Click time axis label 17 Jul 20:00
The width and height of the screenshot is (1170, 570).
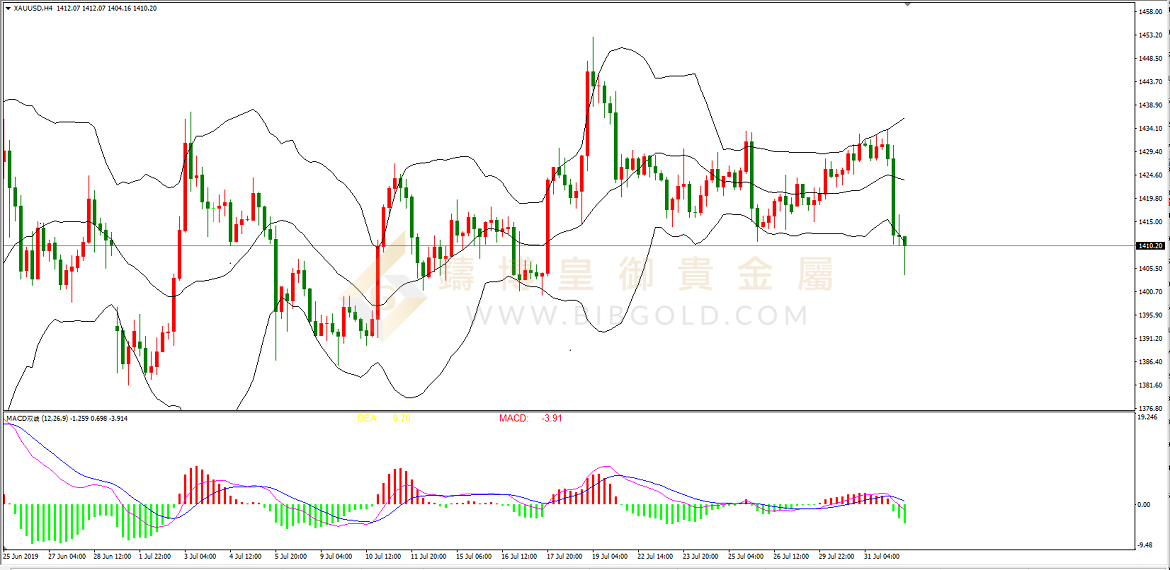[x=564, y=556]
